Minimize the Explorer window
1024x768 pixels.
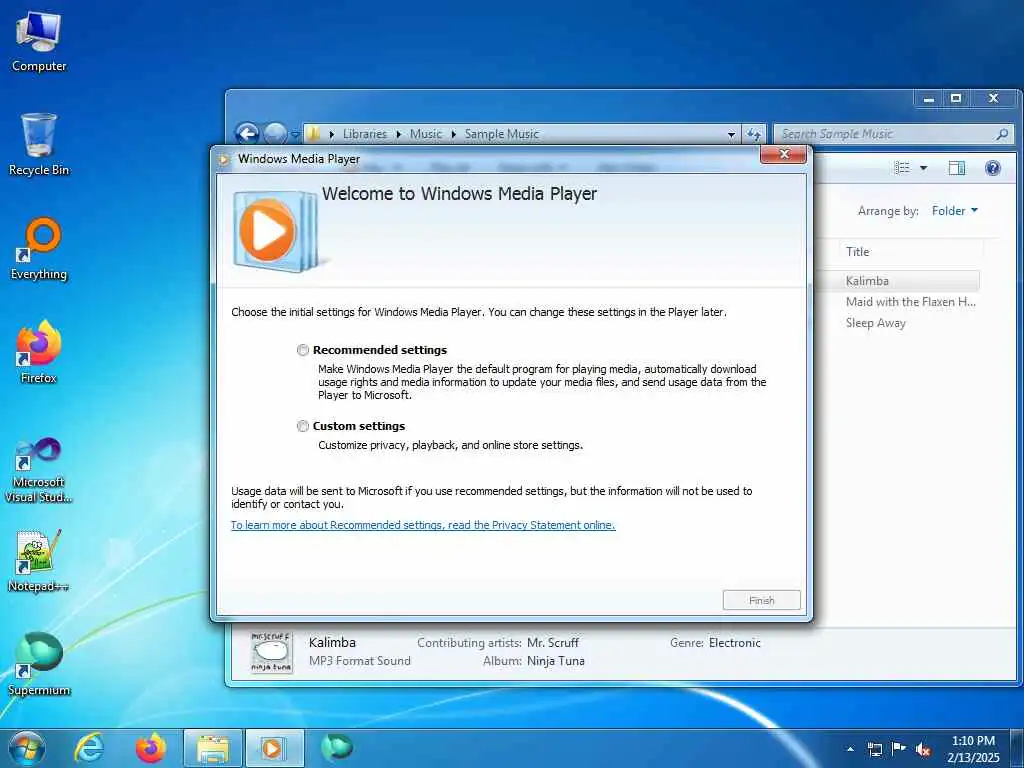(929, 99)
